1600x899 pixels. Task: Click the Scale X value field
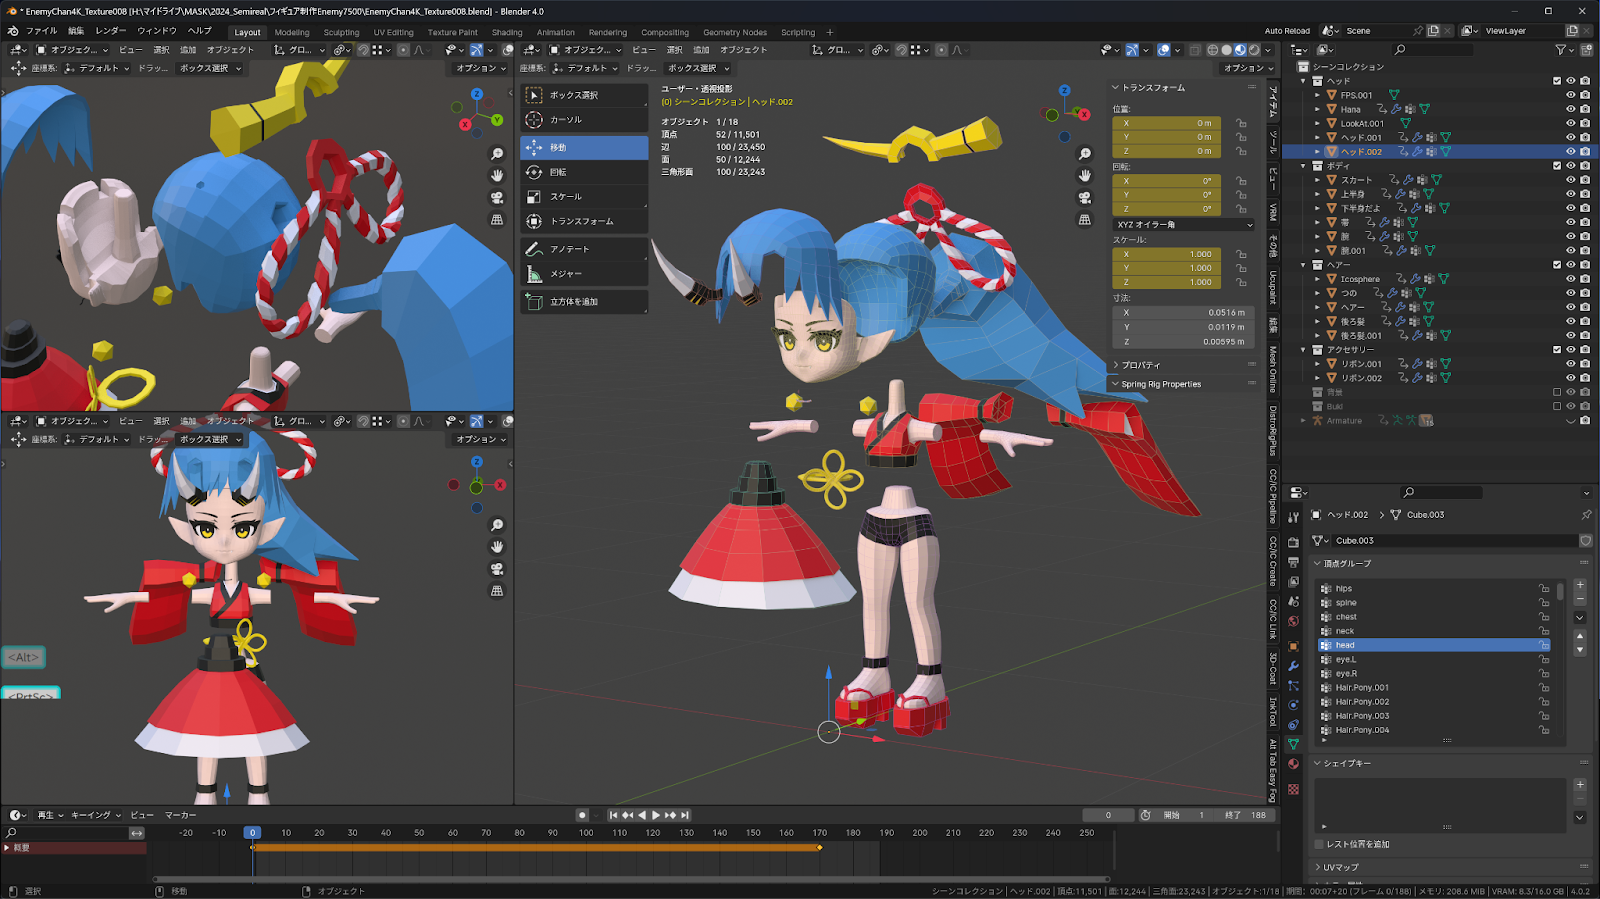point(1166,254)
